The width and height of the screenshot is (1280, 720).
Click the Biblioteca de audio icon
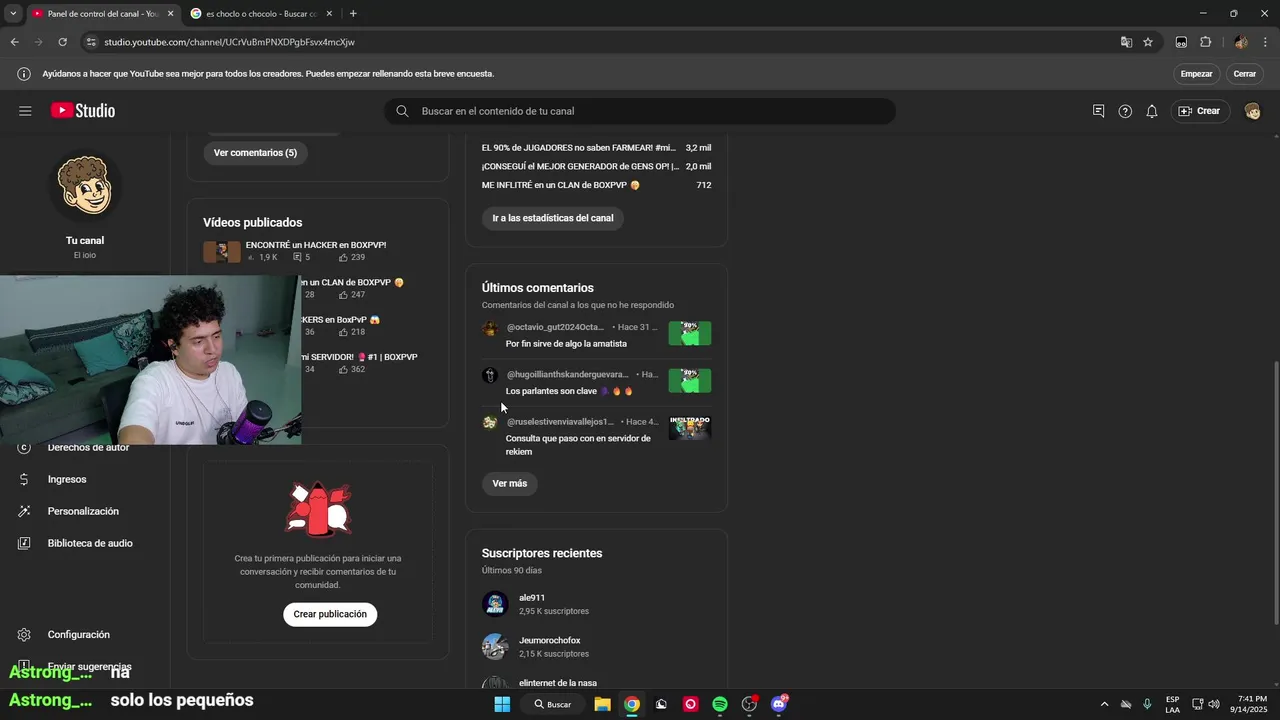(x=24, y=543)
